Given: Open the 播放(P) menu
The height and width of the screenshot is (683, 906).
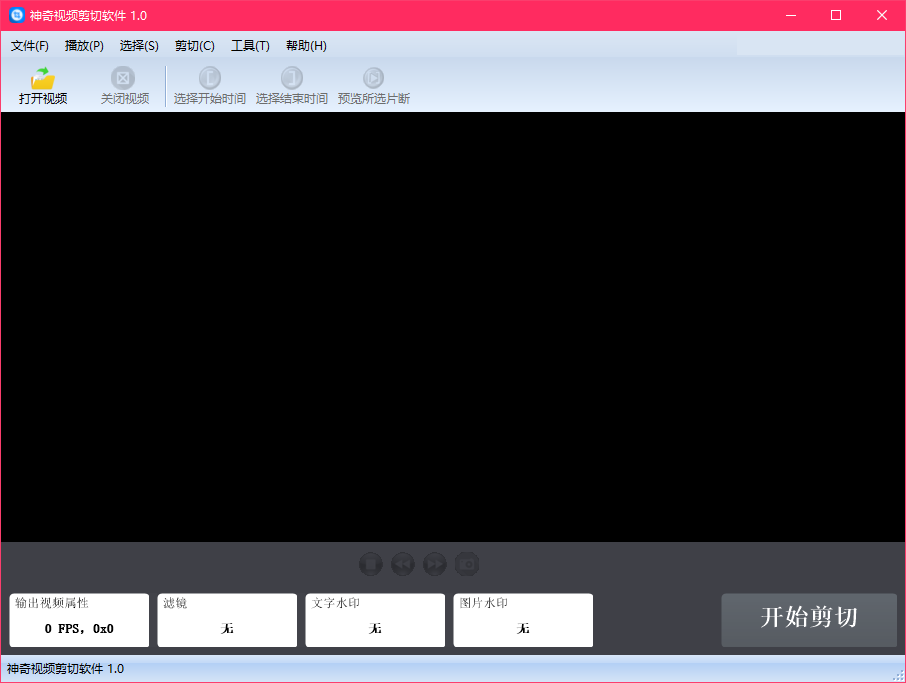Looking at the screenshot, I should point(84,45).
